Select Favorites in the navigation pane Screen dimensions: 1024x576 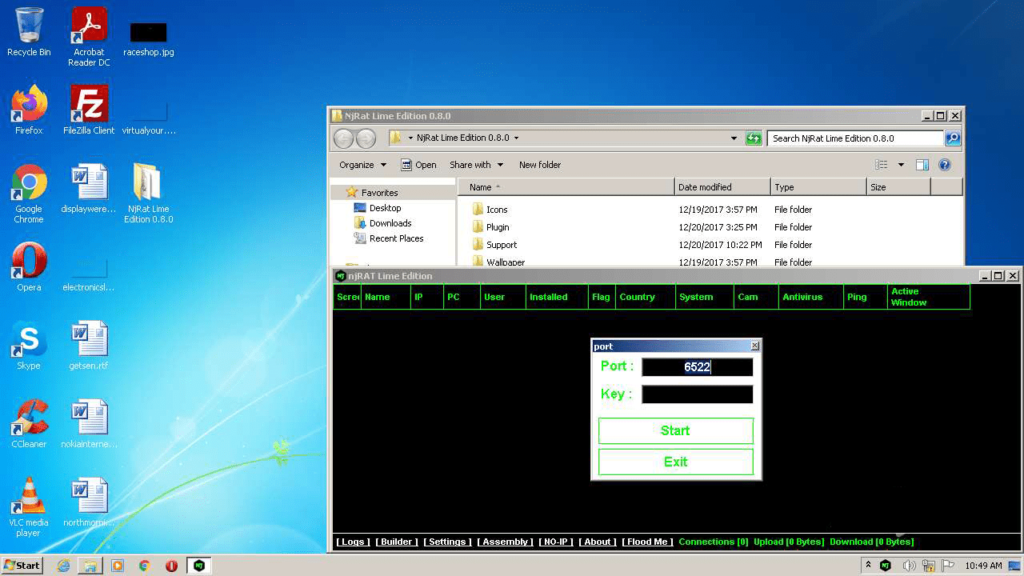tap(379, 193)
